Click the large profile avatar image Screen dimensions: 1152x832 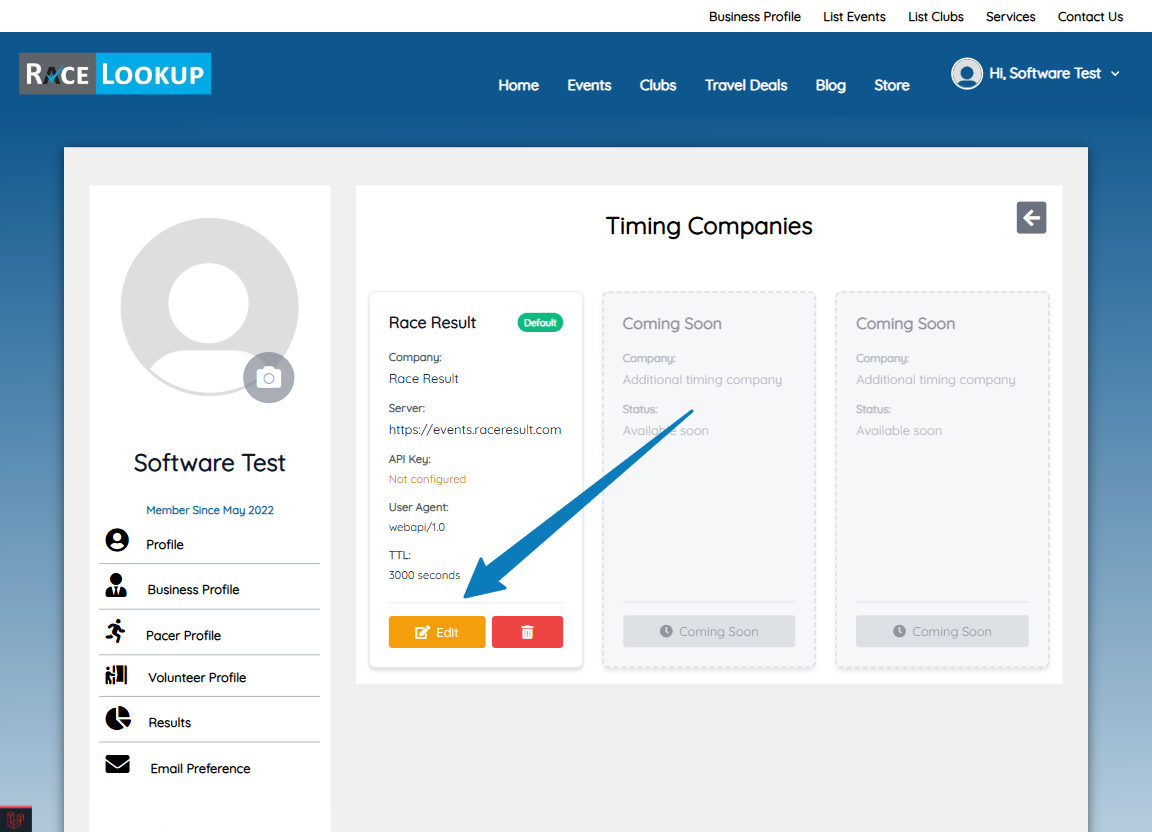[209, 300]
